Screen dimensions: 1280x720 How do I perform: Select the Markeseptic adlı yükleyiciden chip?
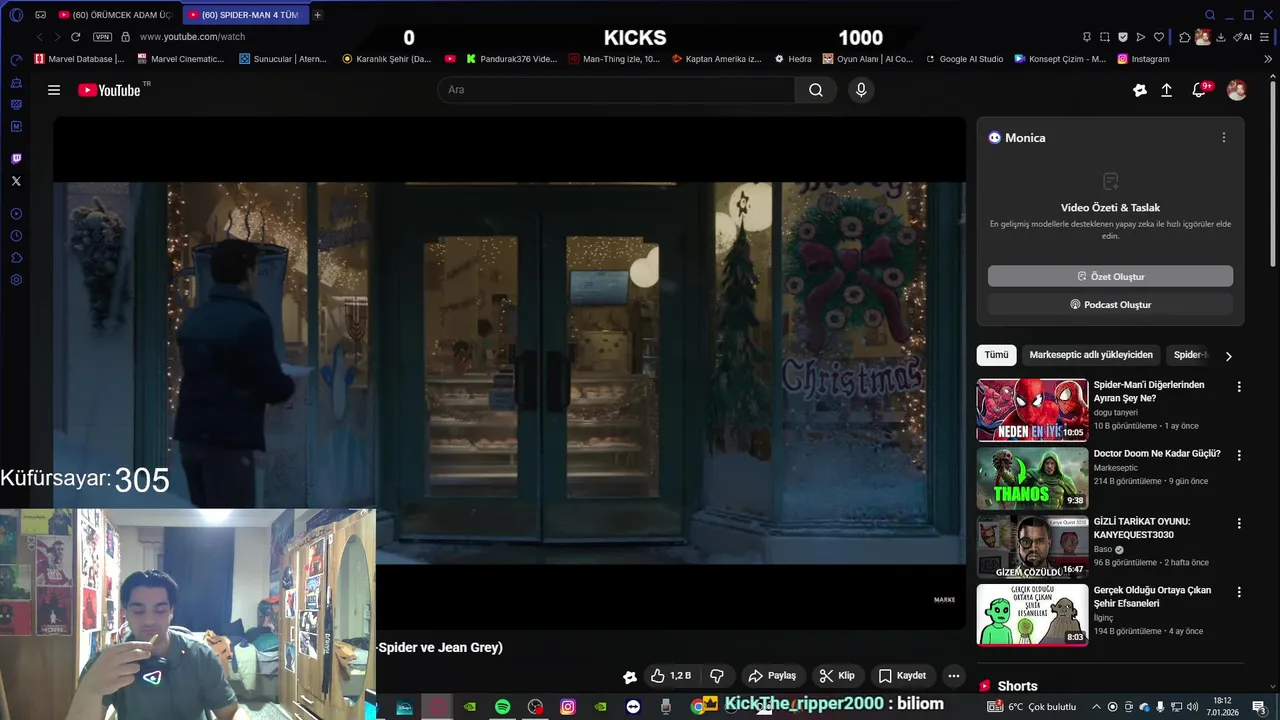[1091, 355]
